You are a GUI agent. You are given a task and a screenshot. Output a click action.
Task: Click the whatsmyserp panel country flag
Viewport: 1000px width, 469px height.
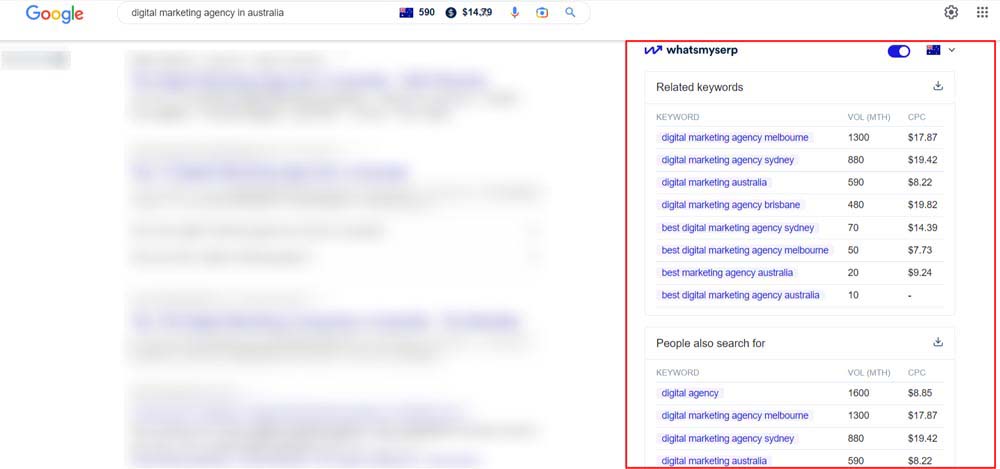pyautogui.click(x=933, y=50)
